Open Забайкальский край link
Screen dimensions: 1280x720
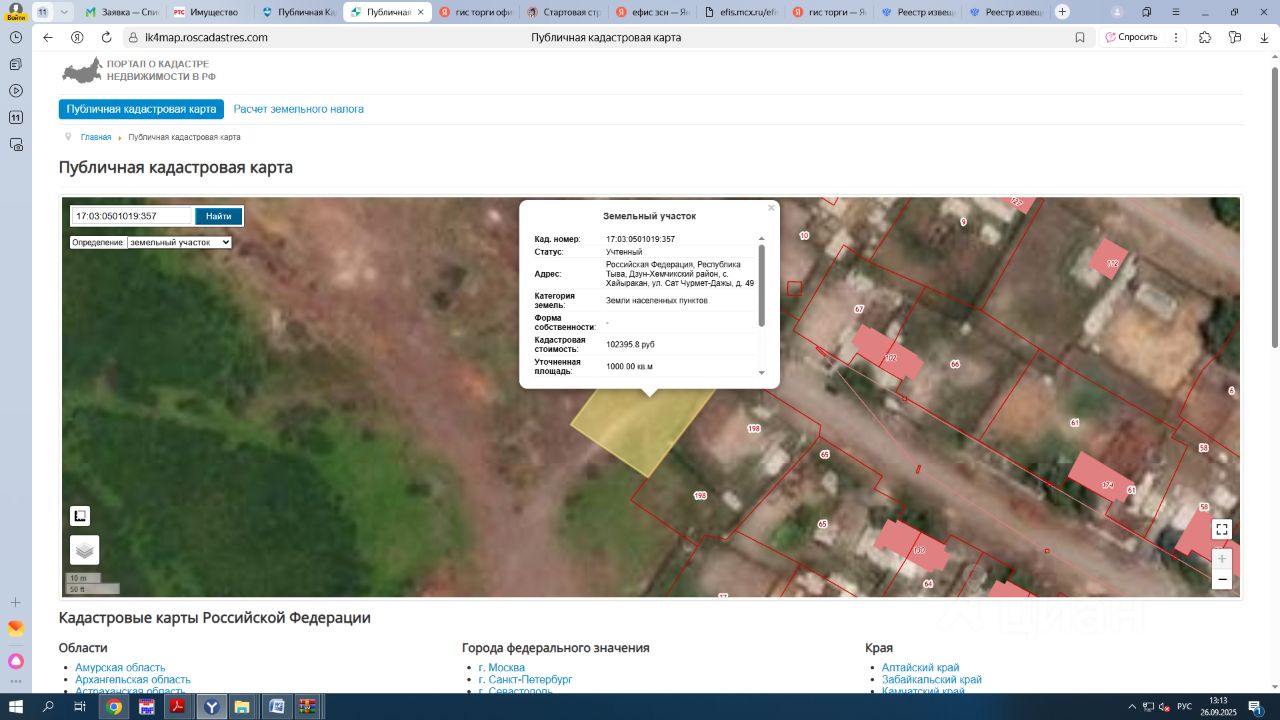coord(932,679)
